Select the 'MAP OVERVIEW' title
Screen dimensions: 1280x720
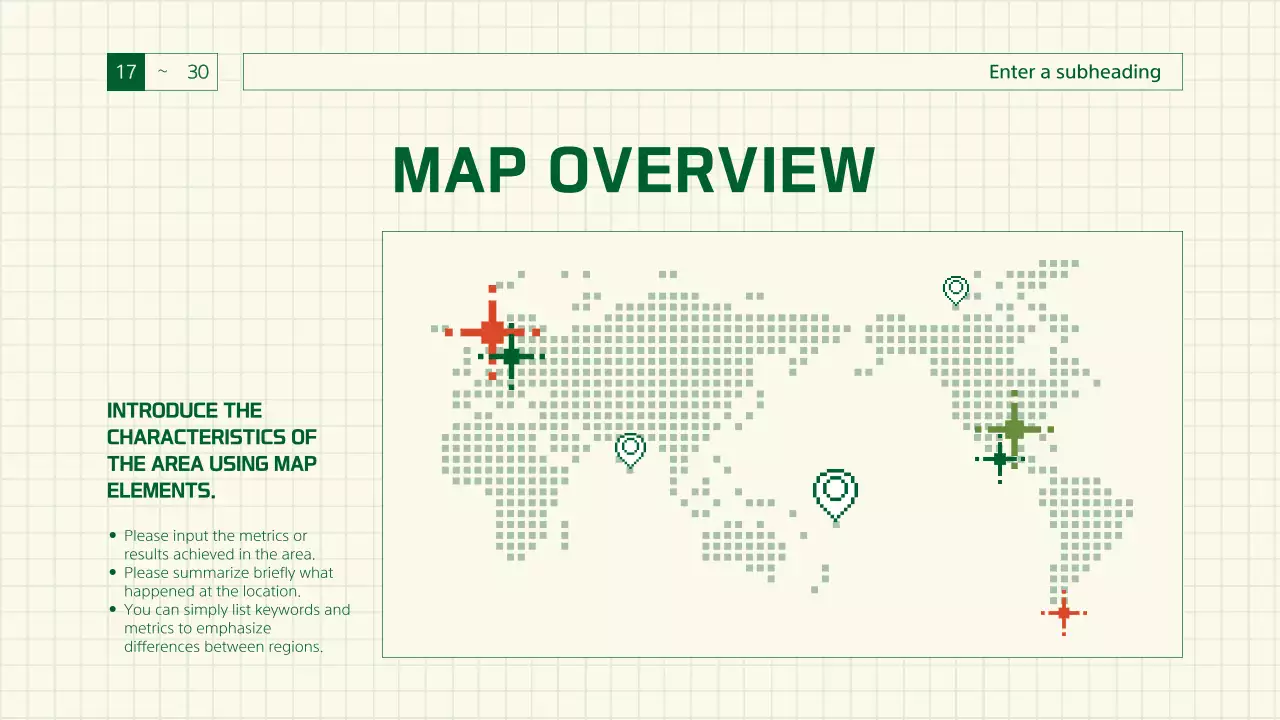coord(633,171)
